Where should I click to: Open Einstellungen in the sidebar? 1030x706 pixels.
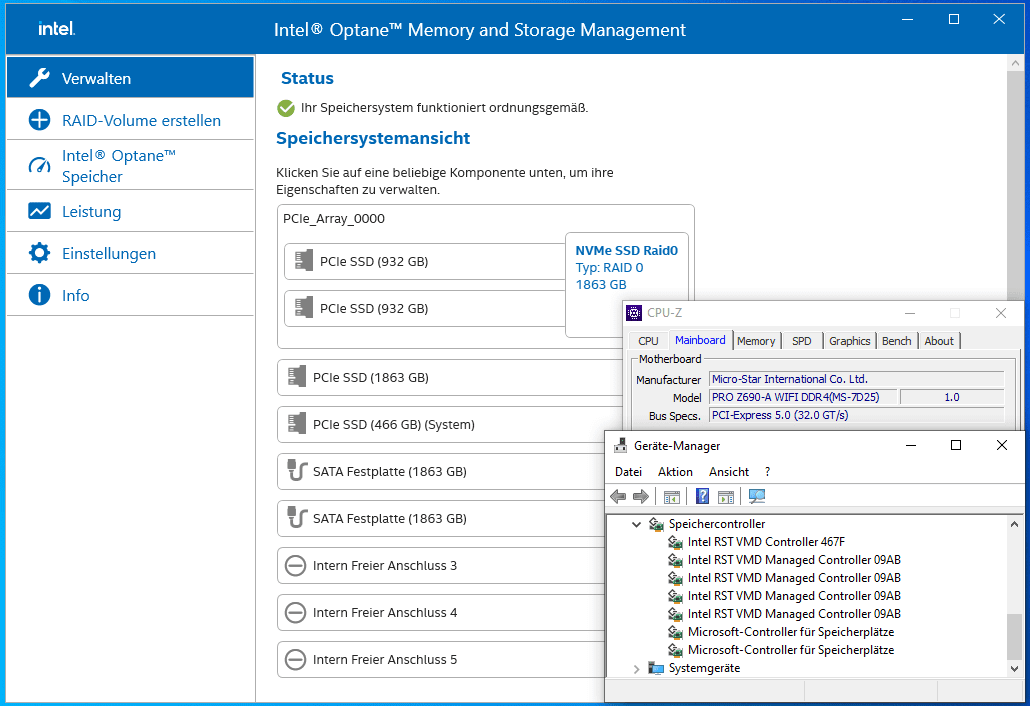click(x=130, y=254)
